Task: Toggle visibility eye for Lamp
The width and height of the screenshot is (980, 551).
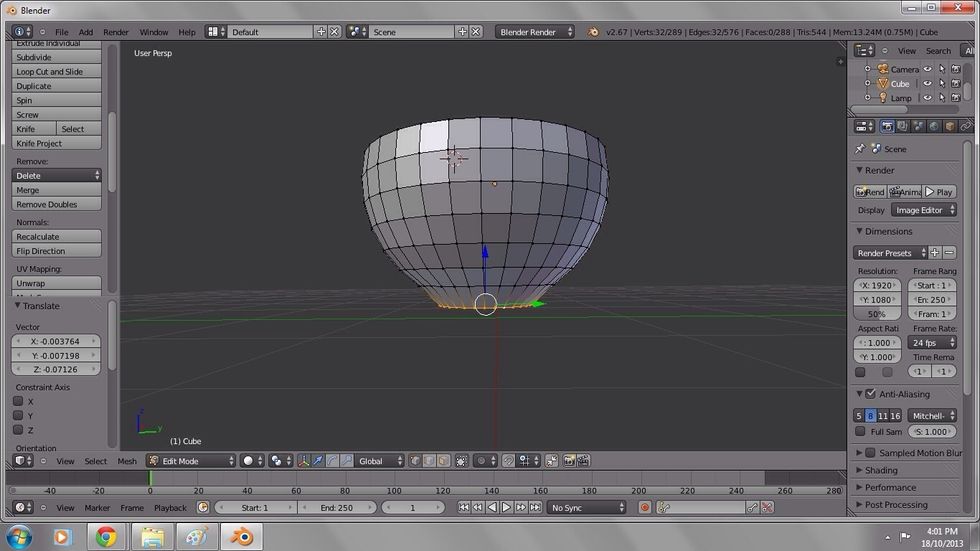Action: (x=928, y=97)
